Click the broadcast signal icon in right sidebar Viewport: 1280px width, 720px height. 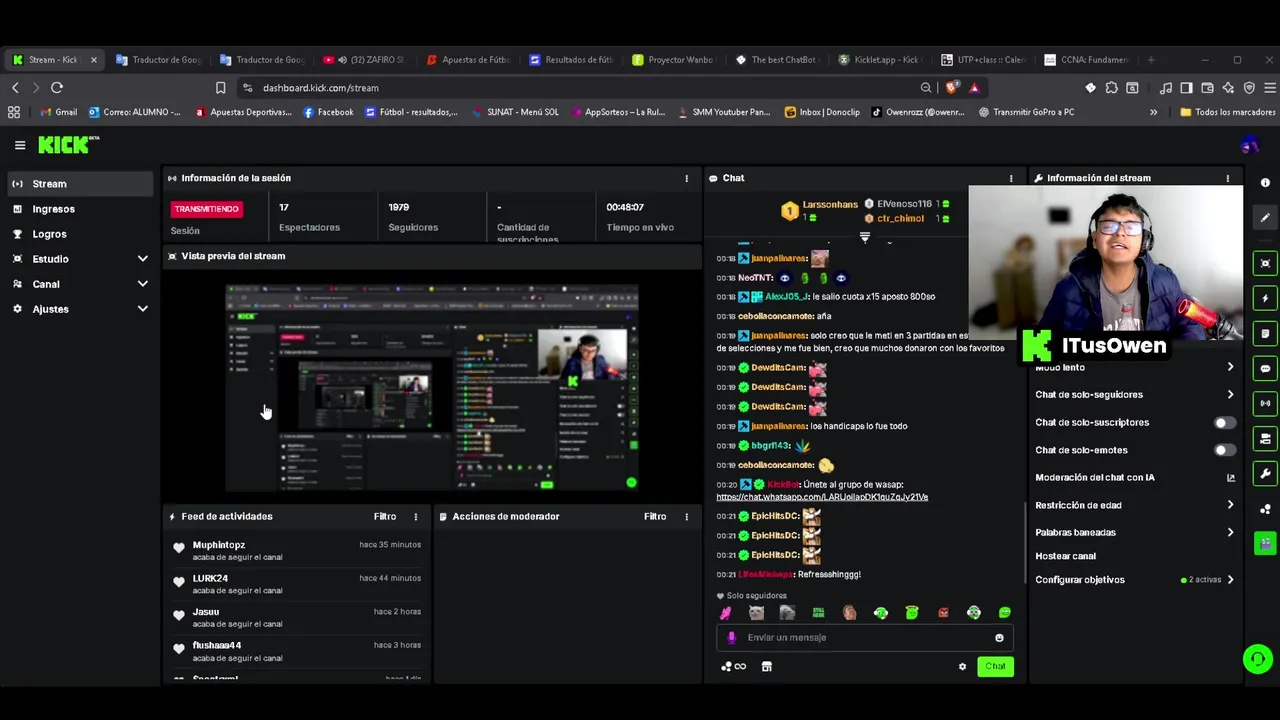tap(1265, 403)
